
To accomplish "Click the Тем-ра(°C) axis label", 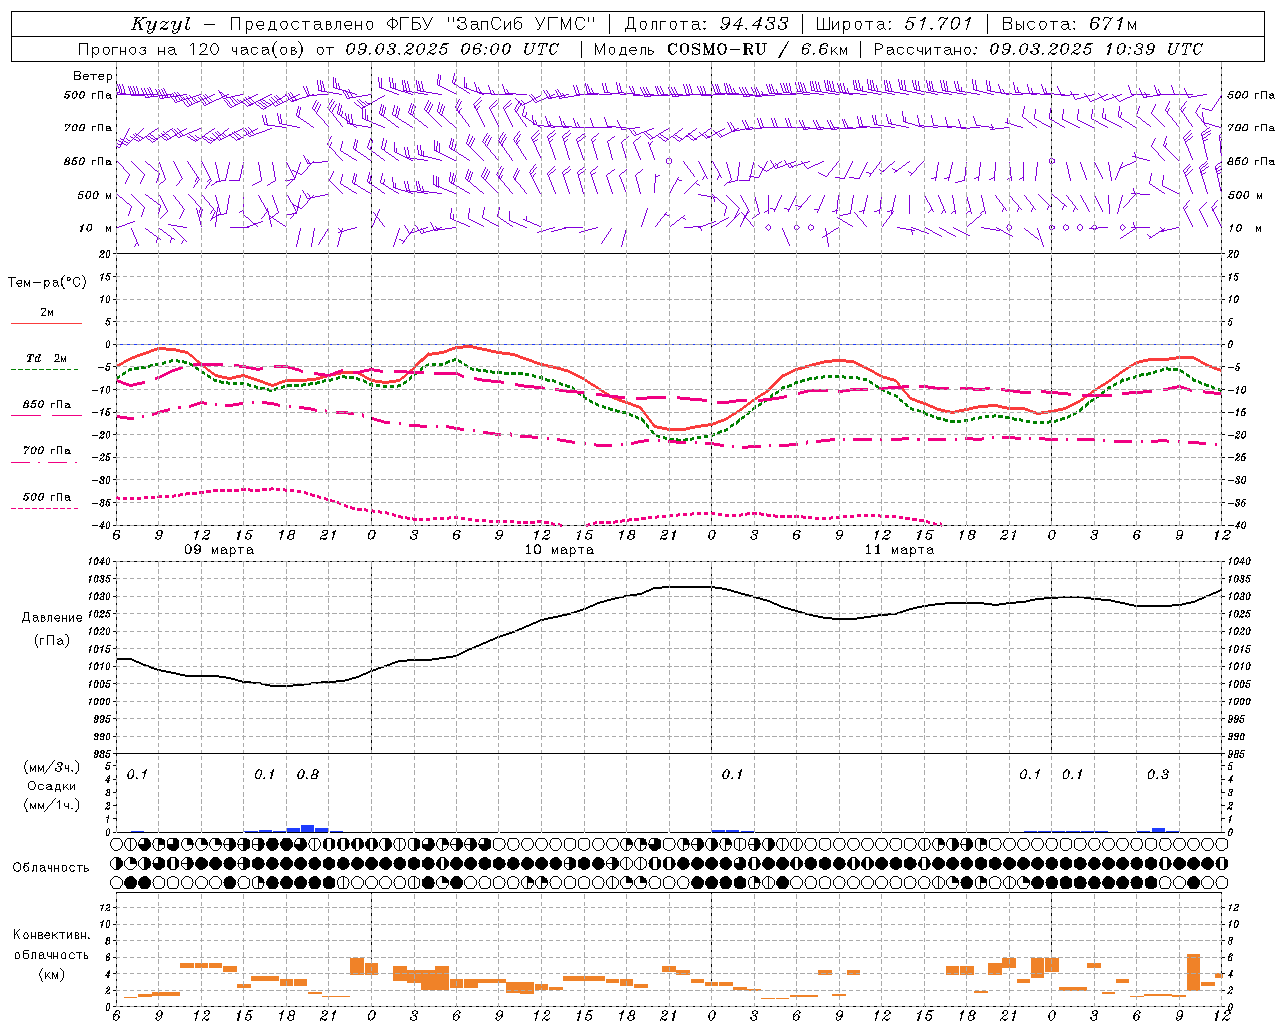I will coord(47,283).
